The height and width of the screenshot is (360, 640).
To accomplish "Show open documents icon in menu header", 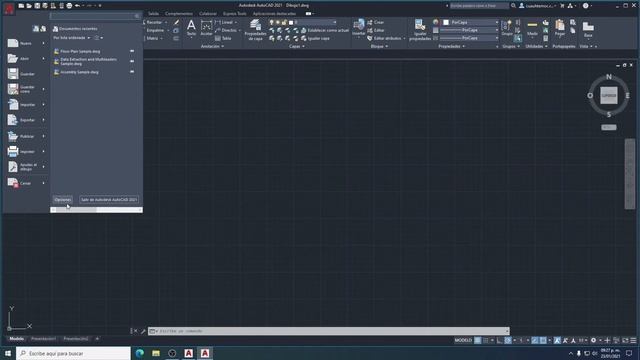I will (x=43, y=29).
